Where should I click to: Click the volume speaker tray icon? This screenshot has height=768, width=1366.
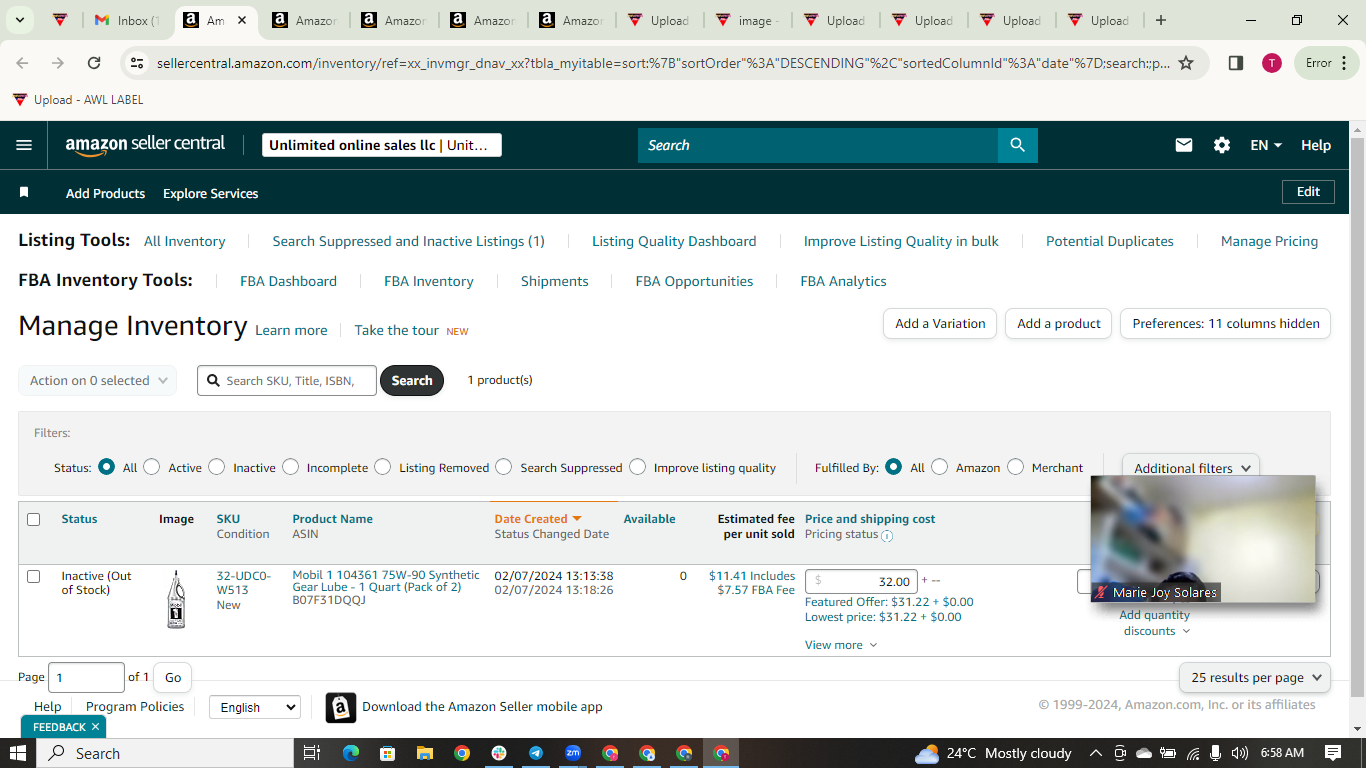(1240, 753)
